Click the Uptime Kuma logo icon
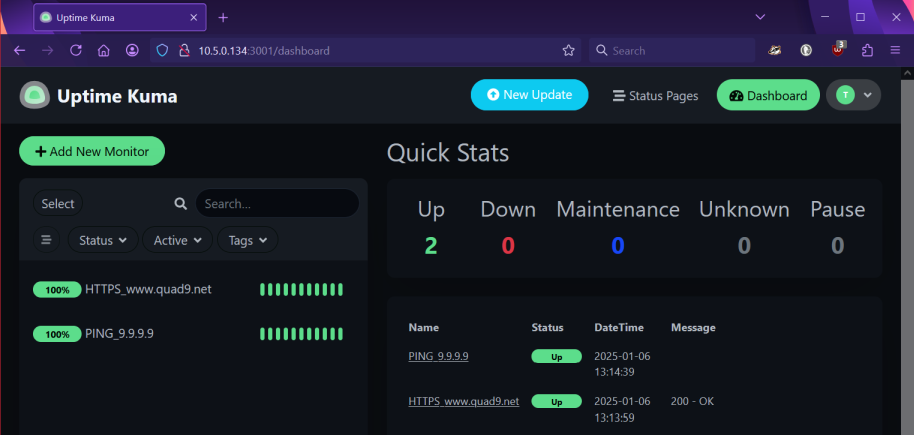Image resolution: width=914 pixels, height=435 pixels. [x=34, y=95]
